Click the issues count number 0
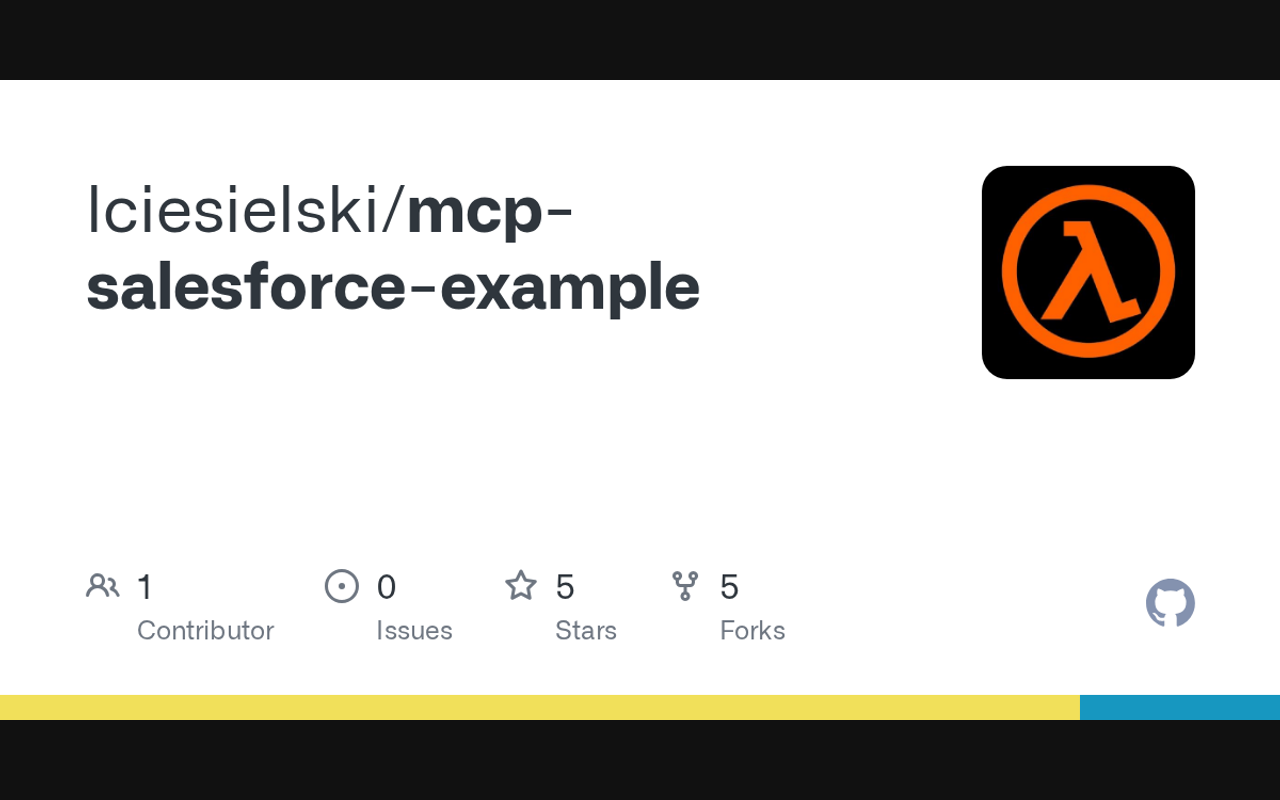The image size is (1280, 800). tap(386, 587)
